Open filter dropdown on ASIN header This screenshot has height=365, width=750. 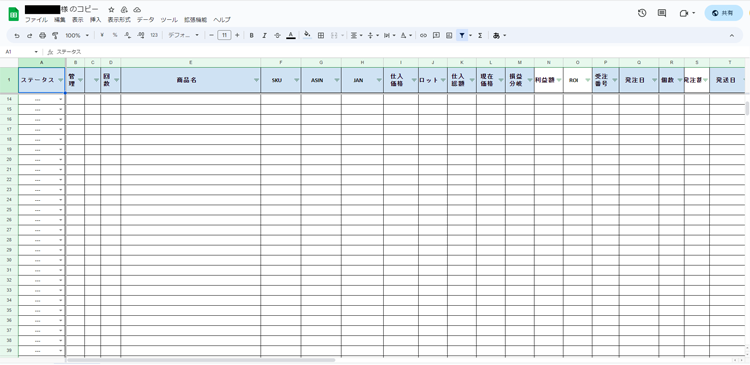337,80
